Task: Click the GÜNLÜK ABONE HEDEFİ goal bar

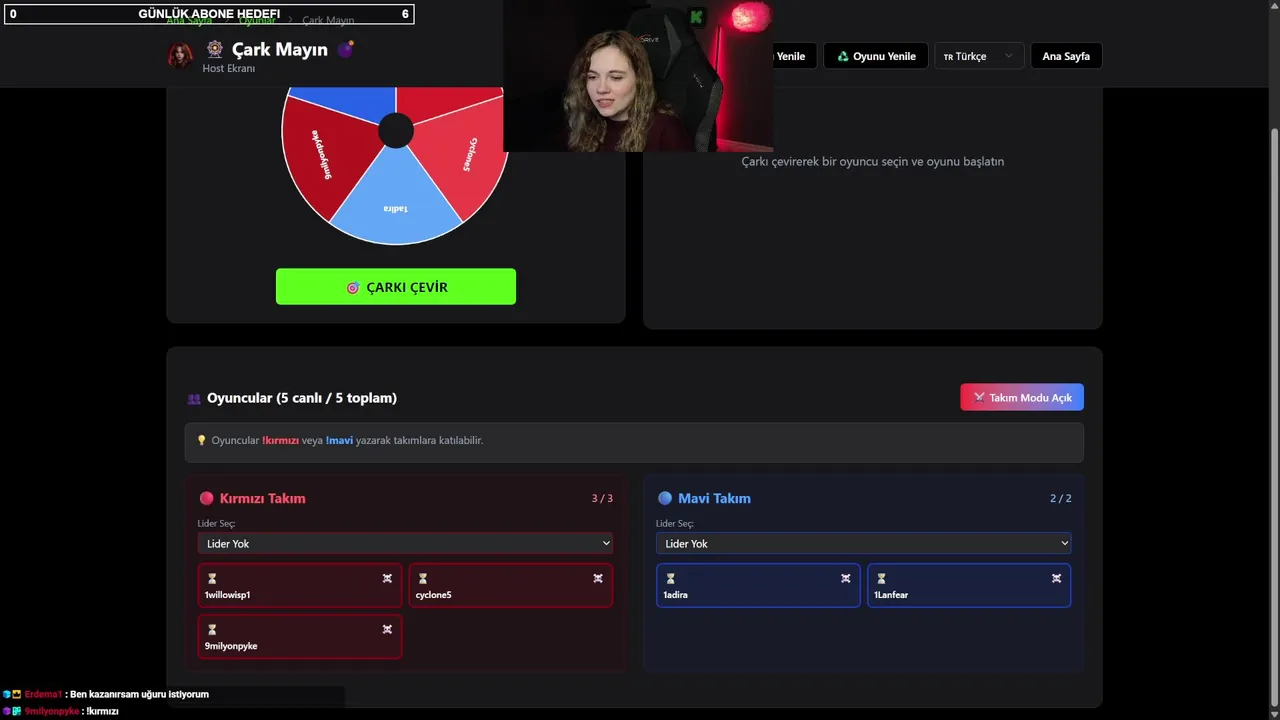Action: point(209,14)
